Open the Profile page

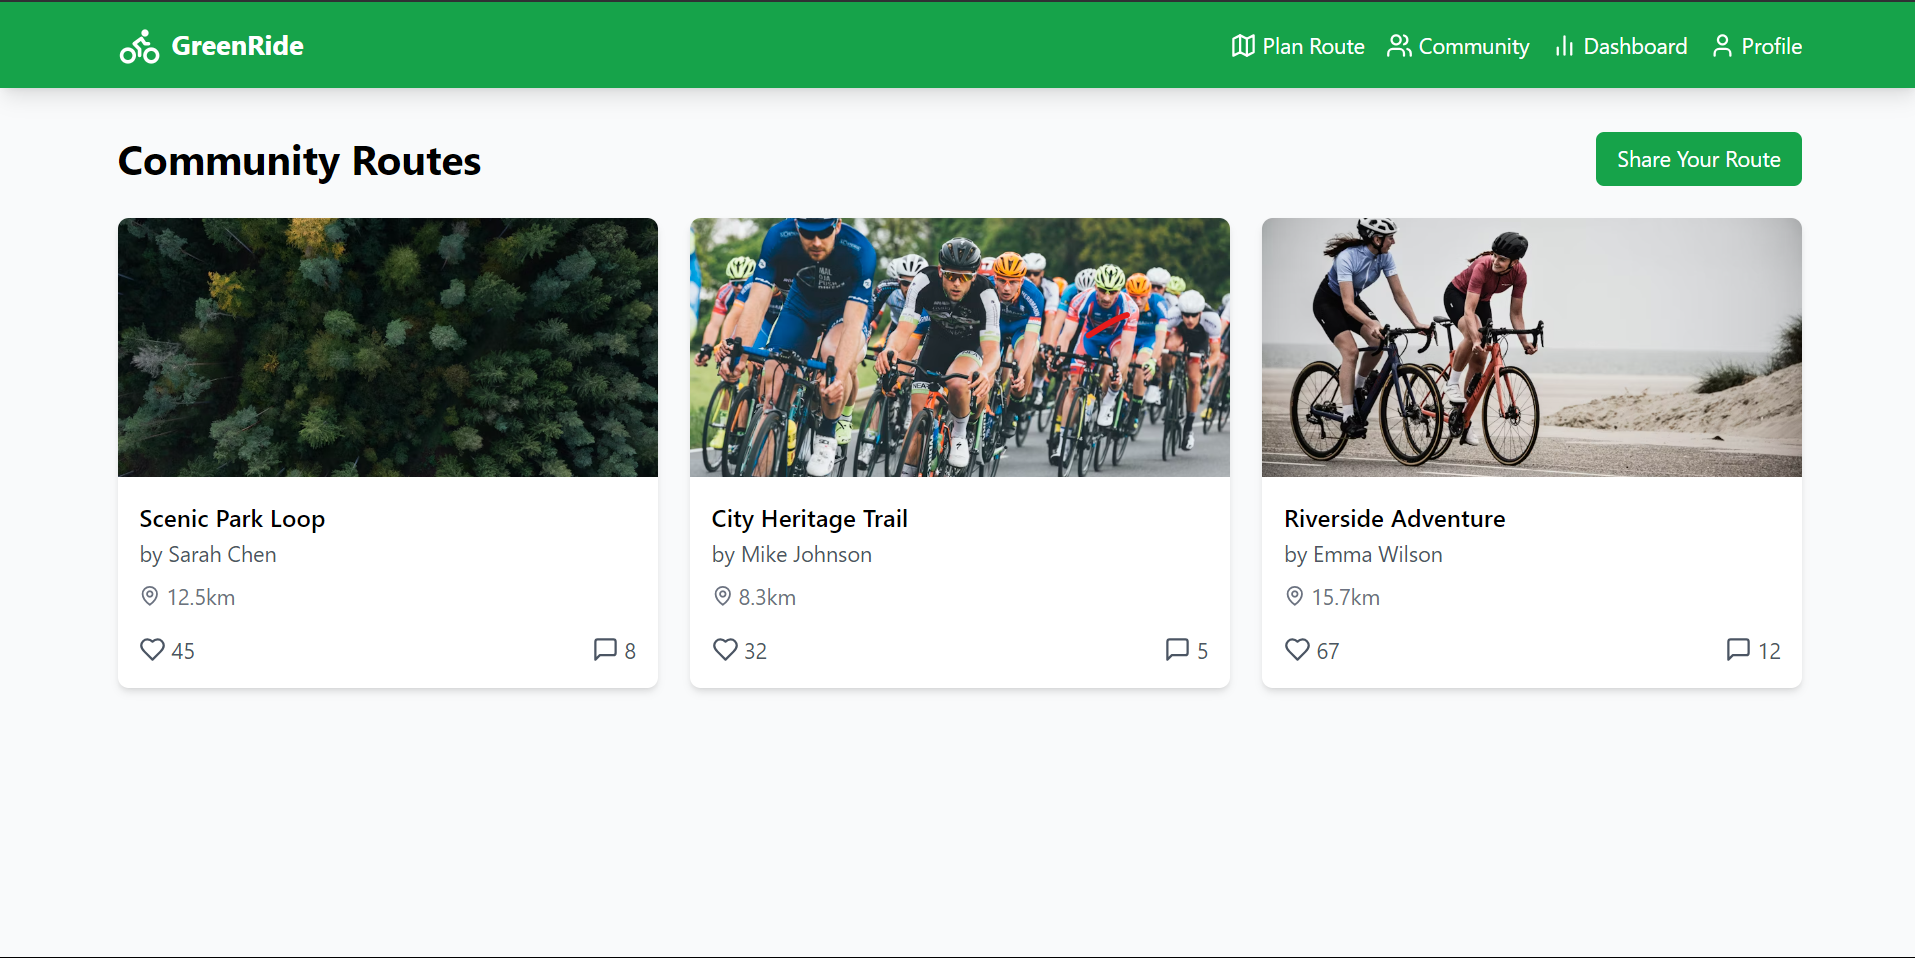(1756, 46)
